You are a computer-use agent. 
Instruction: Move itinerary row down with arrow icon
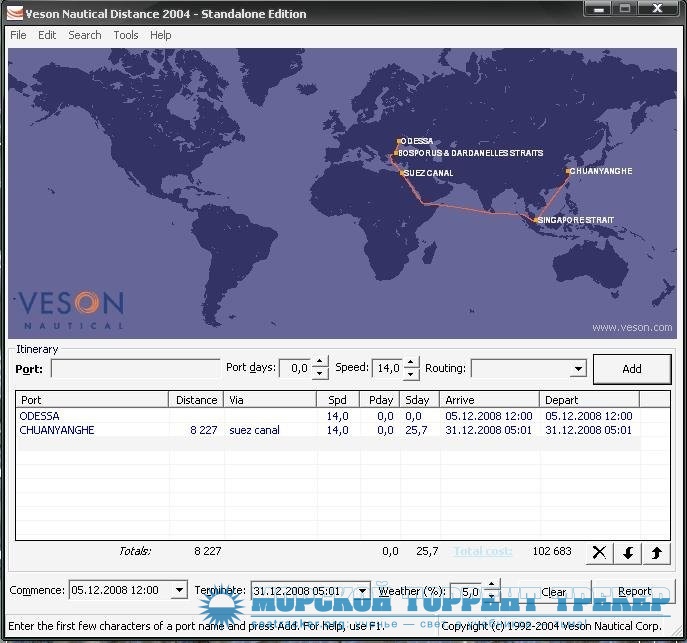627,552
